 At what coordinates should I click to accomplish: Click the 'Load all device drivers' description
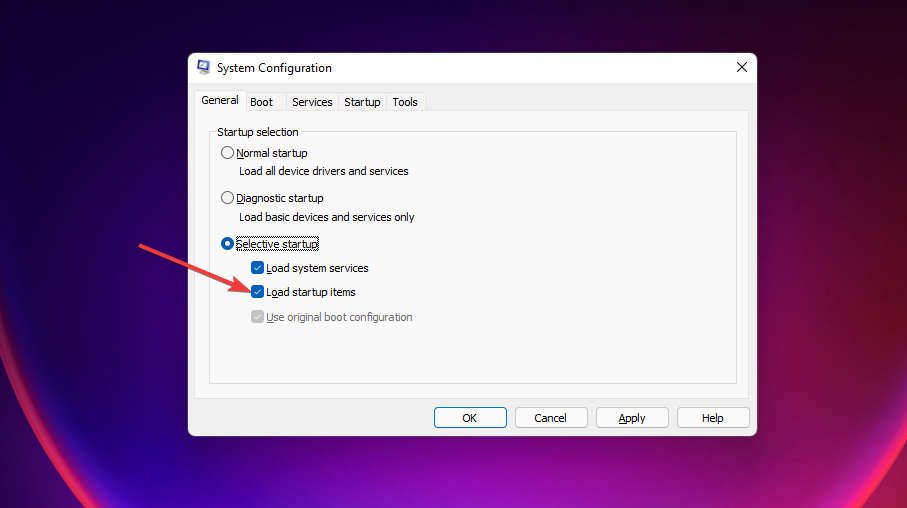324,171
